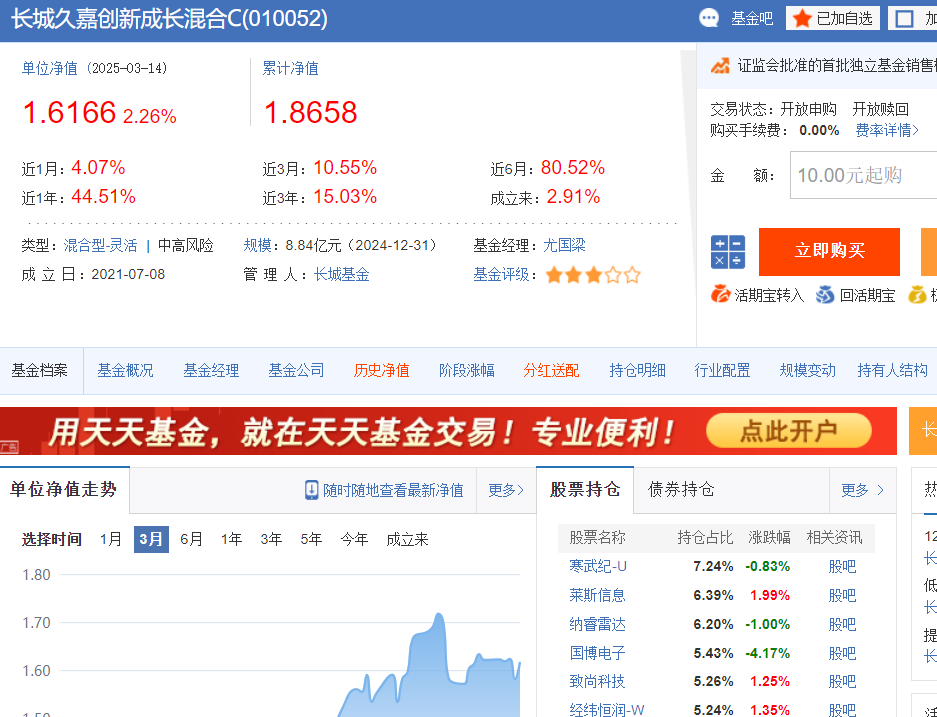Select the 1年 time range
Viewport: 937px width, 717px height.
click(231, 540)
